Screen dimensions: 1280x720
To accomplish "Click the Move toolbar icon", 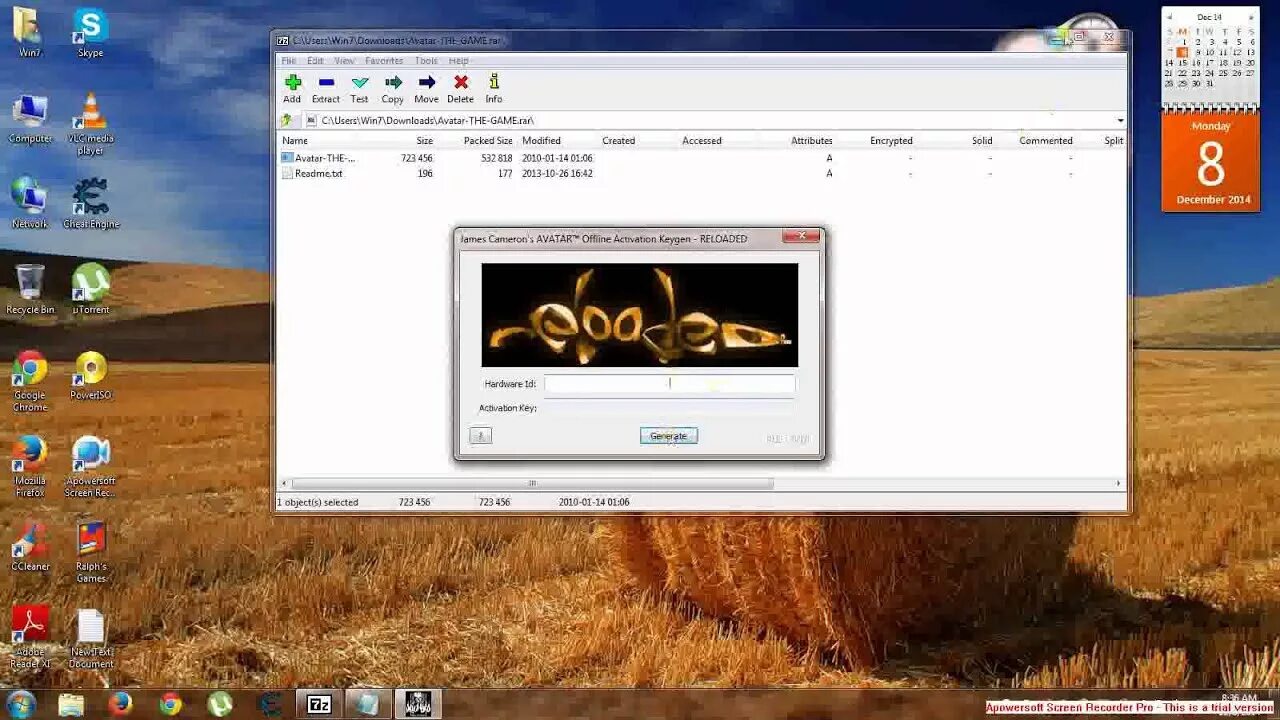I will (427, 88).
